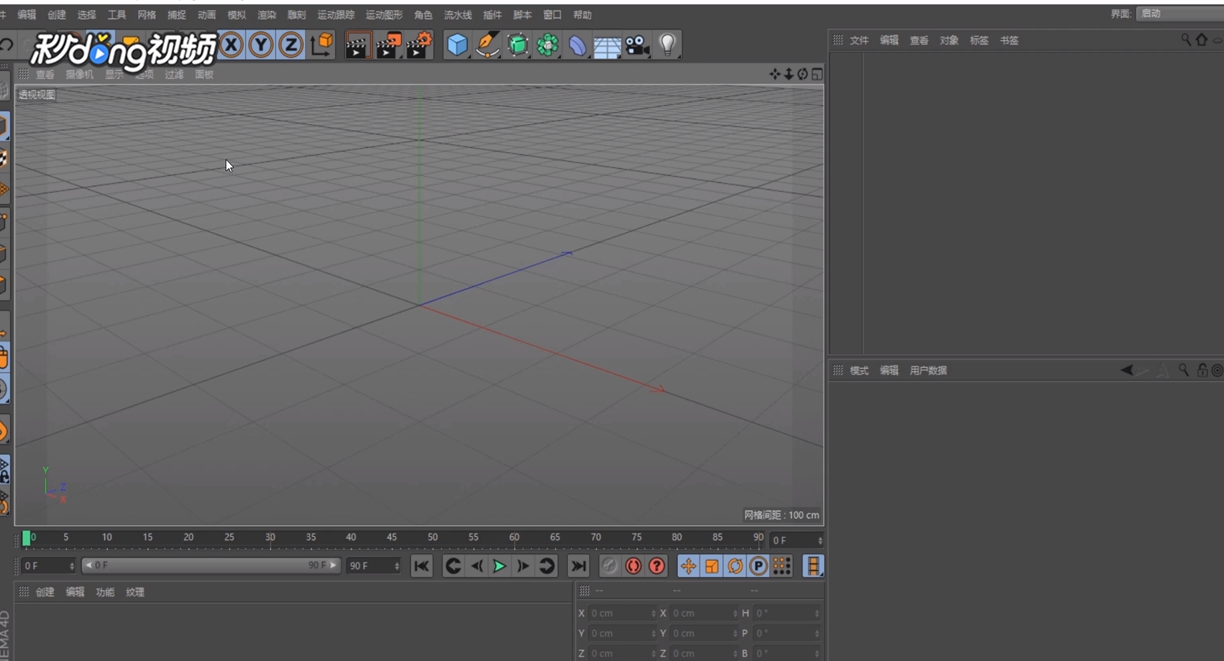Step back one frame
The height and width of the screenshot is (661, 1224).
[477, 566]
